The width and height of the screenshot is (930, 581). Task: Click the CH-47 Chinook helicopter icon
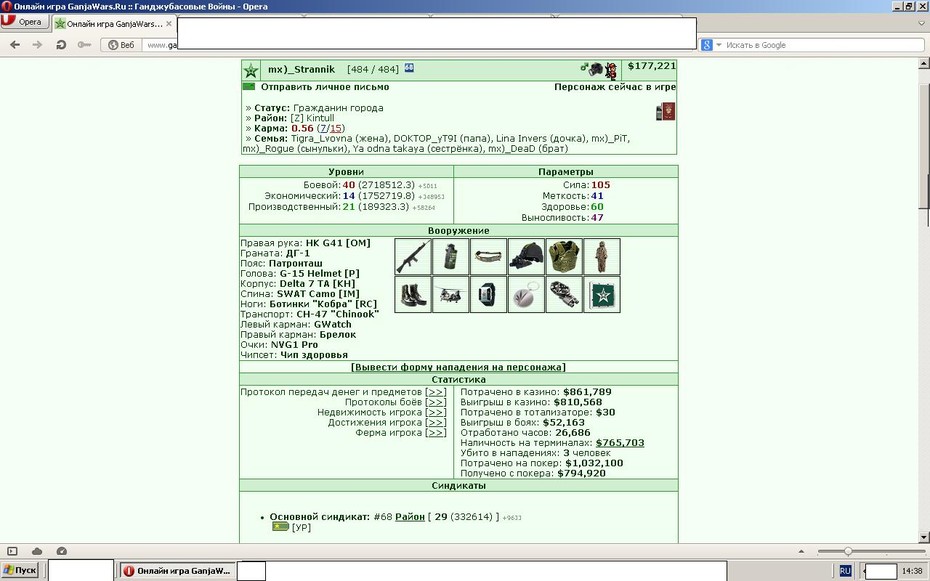[451, 294]
